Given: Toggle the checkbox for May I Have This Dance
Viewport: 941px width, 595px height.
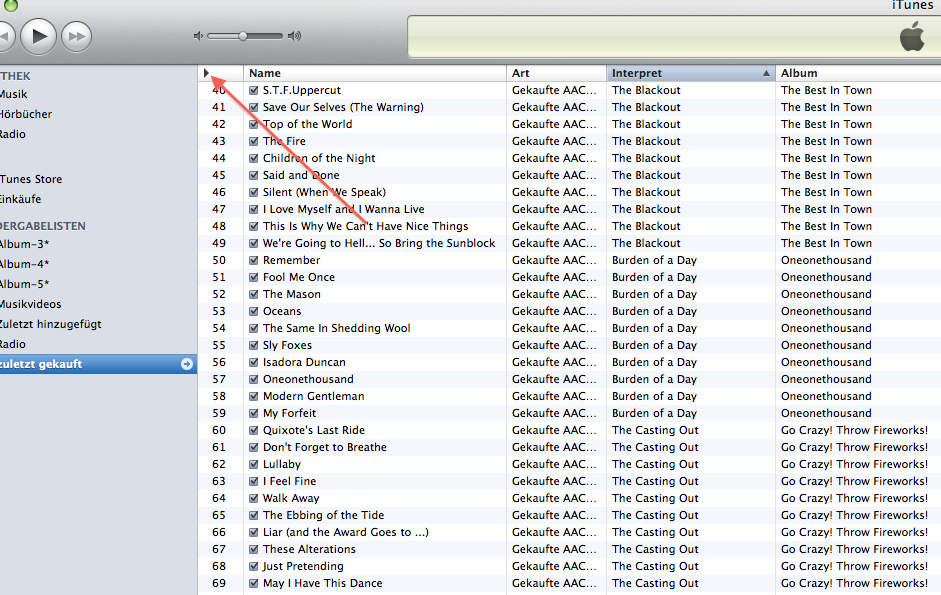Looking at the screenshot, I should pyautogui.click(x=253, y=583).
